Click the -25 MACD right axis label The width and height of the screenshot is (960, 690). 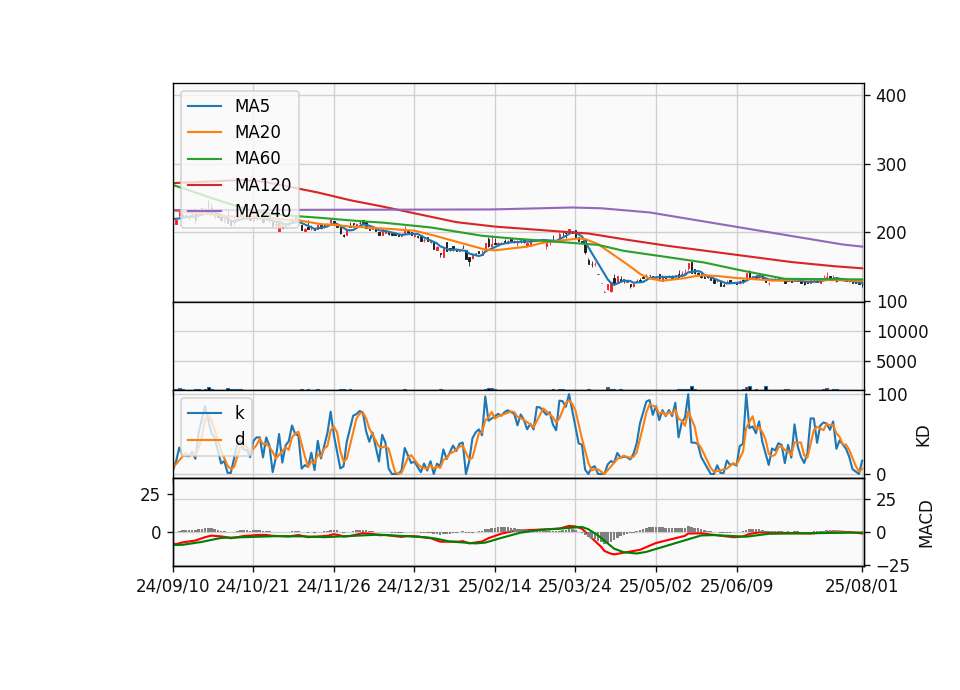(x=893, y=567)
